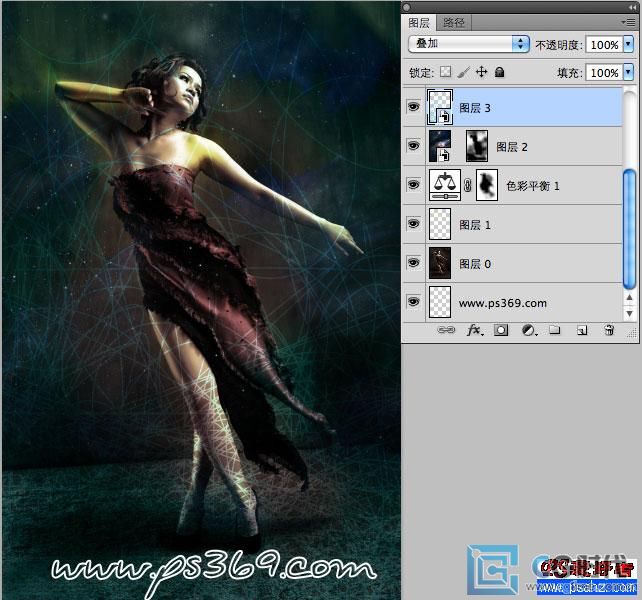Hide the 图层 1 layer
Screen dimensions: 642x600
coord(414,224)
